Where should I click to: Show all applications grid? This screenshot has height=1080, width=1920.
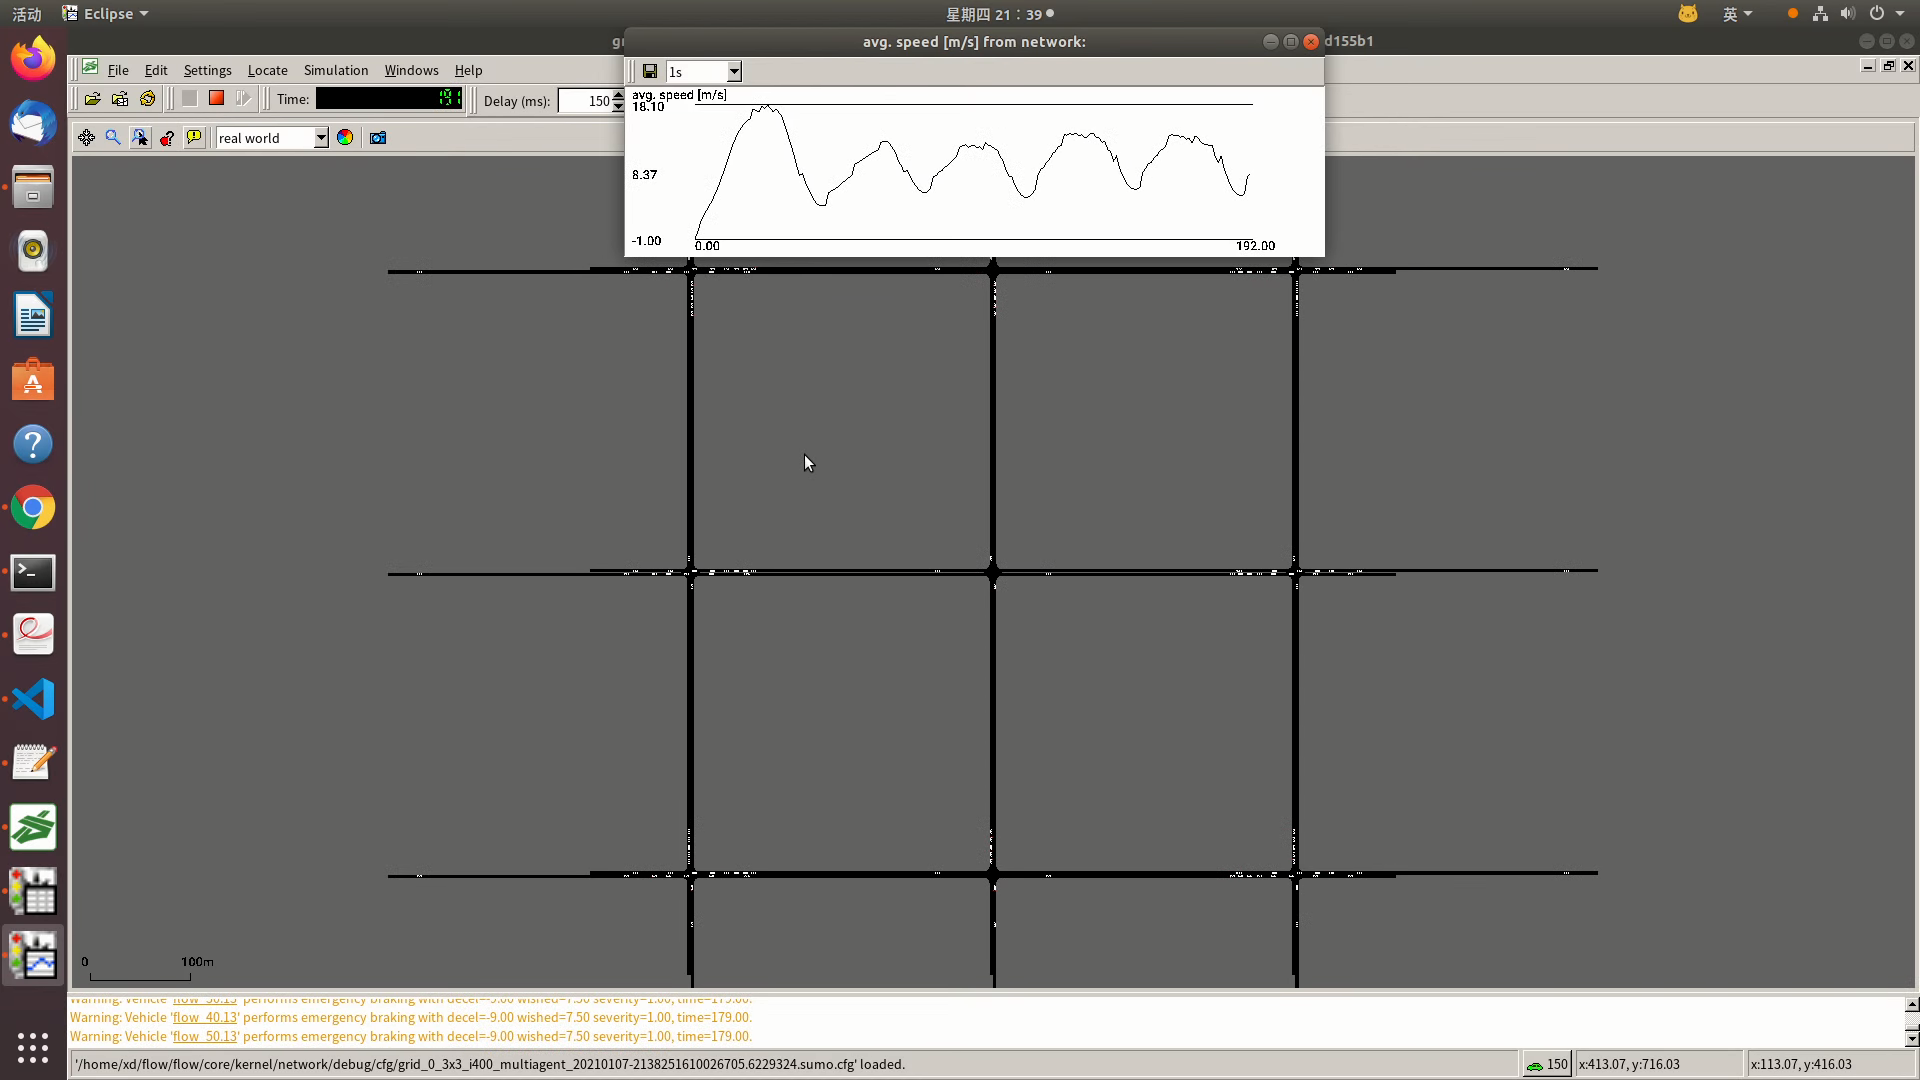[x=33, y=1047]
